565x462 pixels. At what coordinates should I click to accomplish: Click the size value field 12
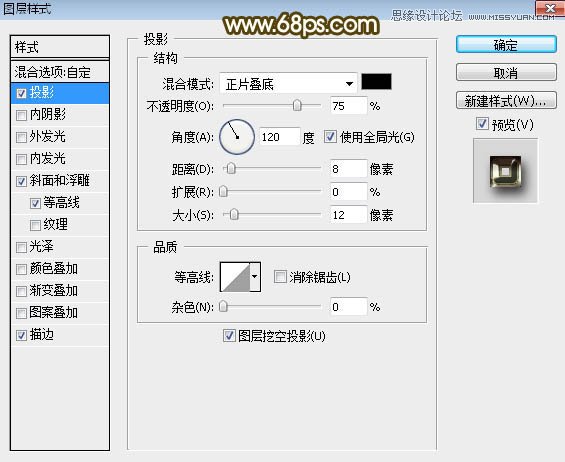click(348, 215)
